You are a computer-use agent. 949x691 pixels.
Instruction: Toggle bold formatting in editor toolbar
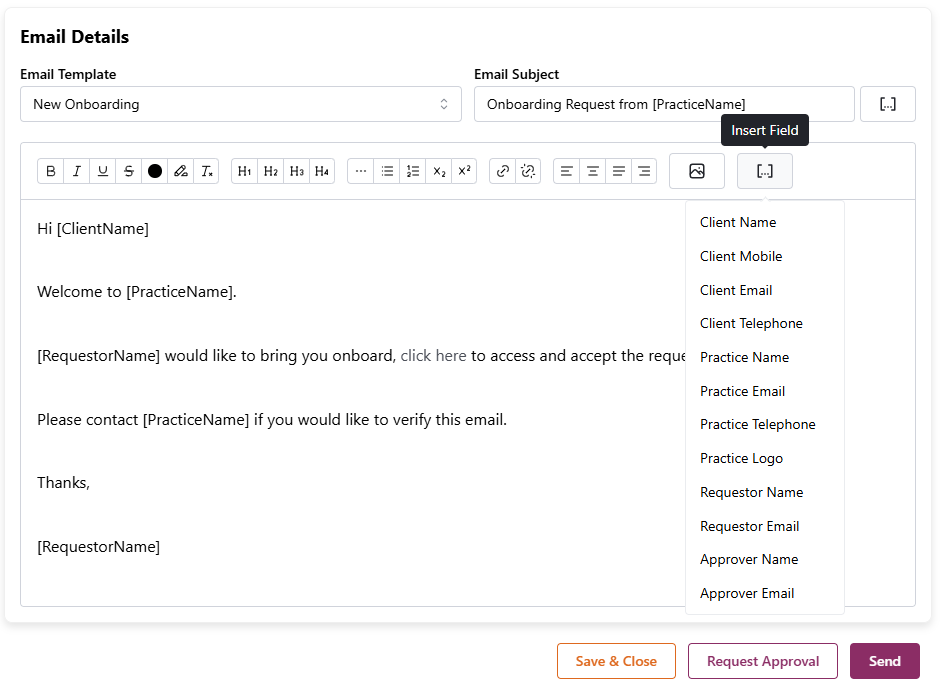pos(51,171)
